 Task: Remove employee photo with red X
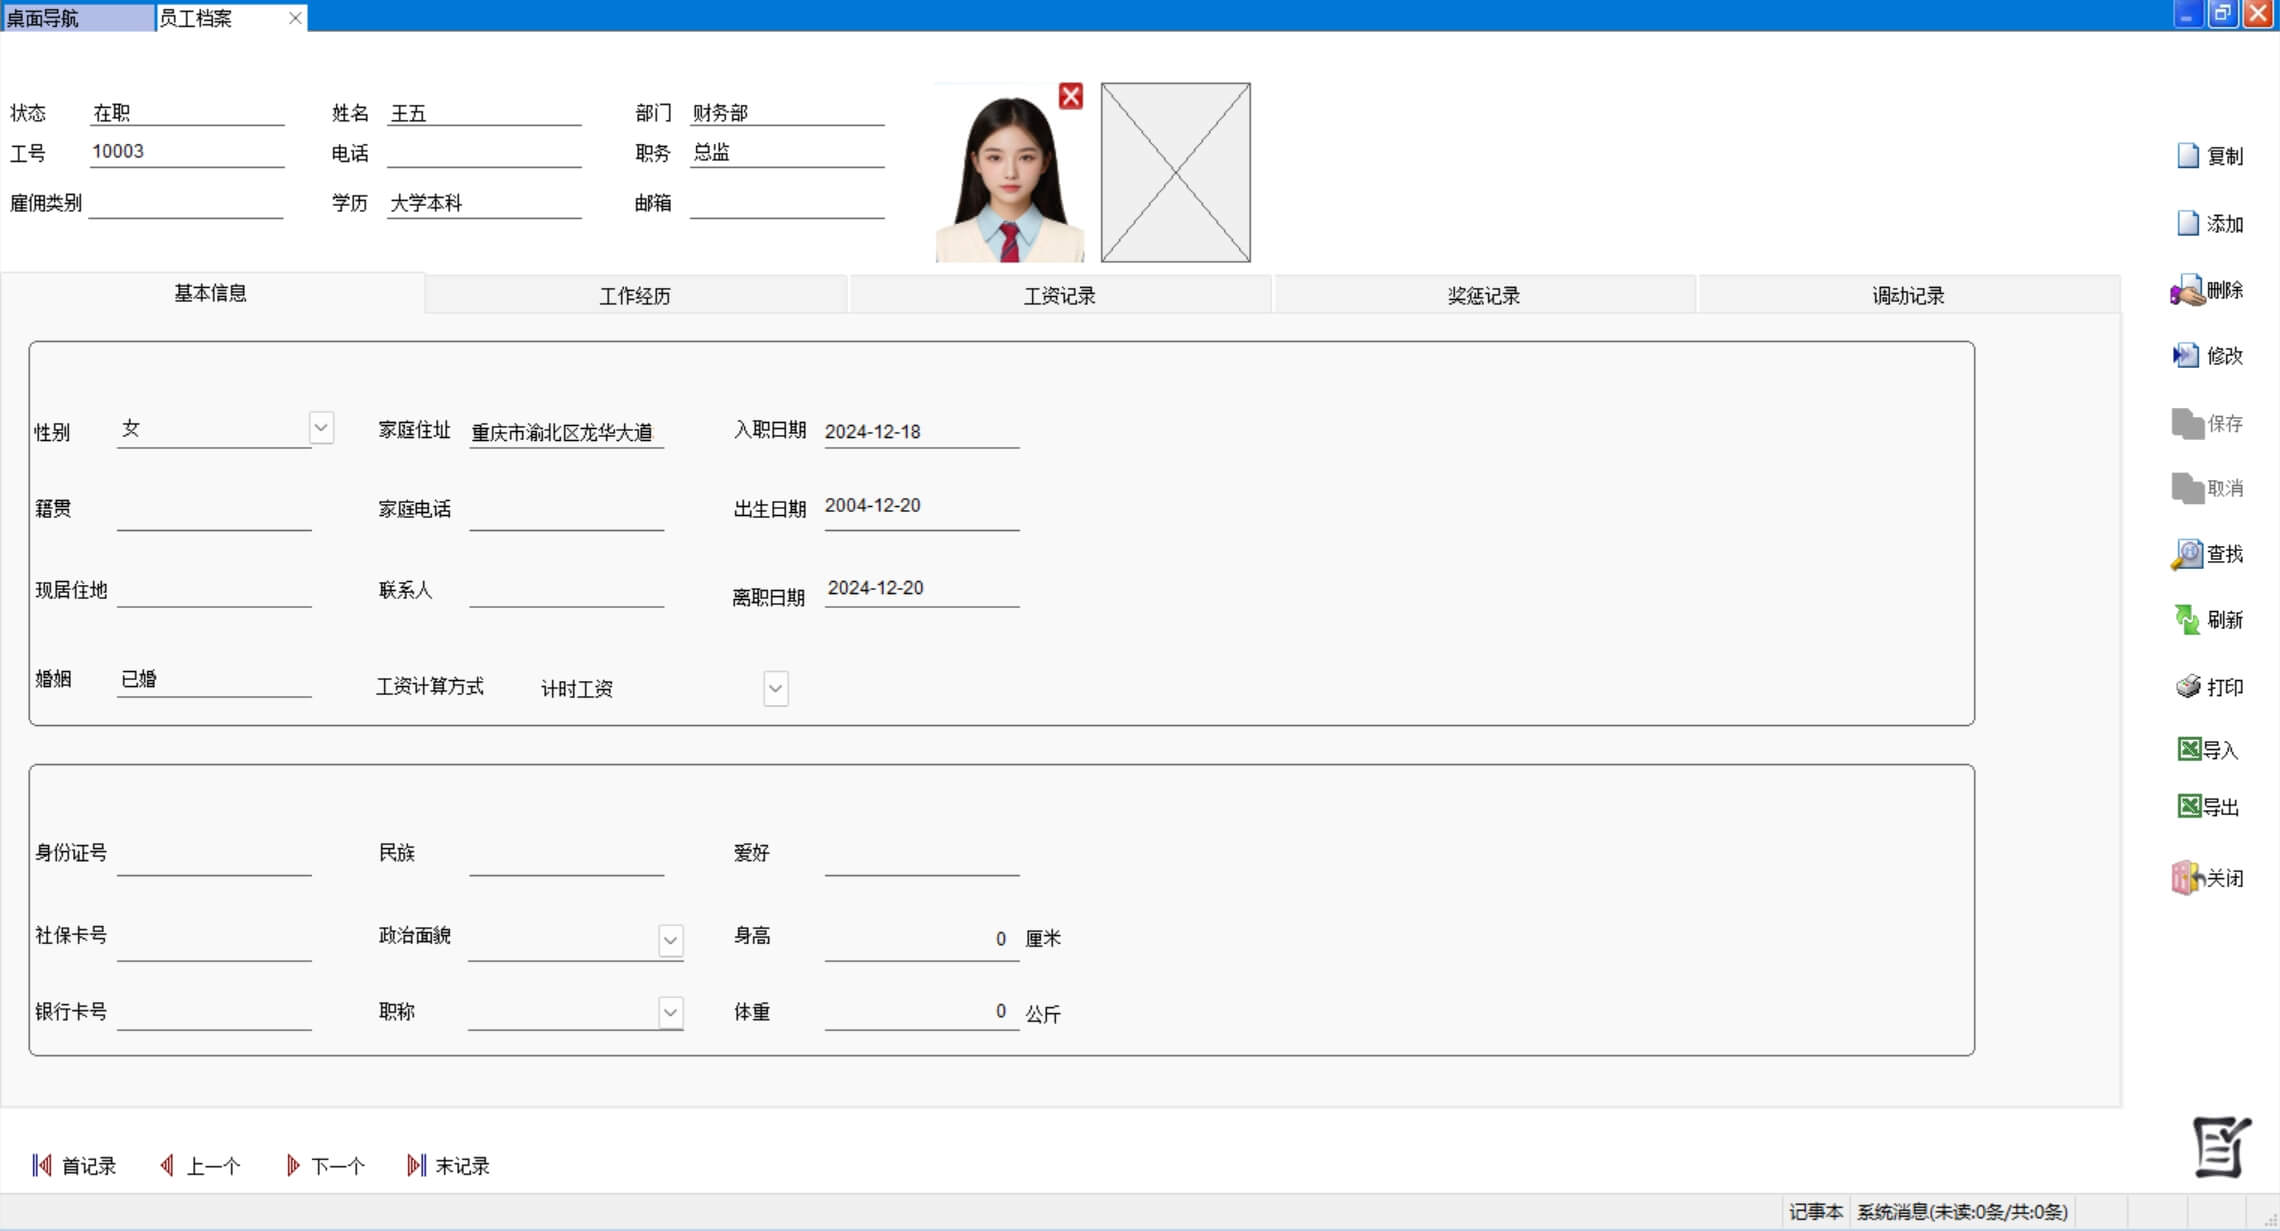(x=1071, y=96)
